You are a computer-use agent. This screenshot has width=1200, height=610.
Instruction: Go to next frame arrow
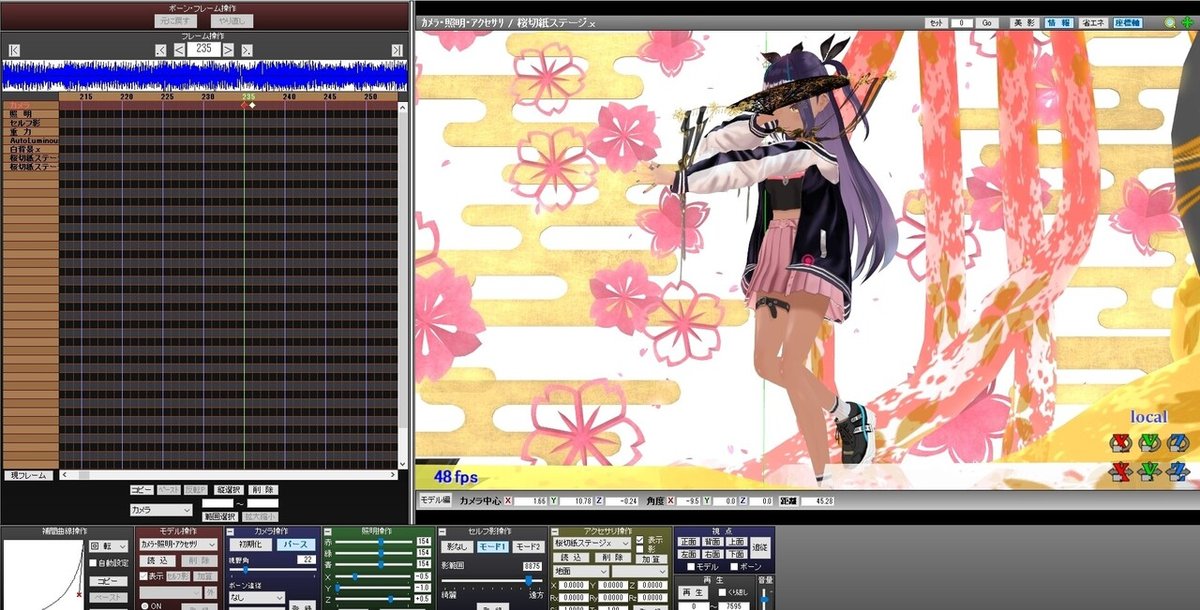(x=228, y=50)
